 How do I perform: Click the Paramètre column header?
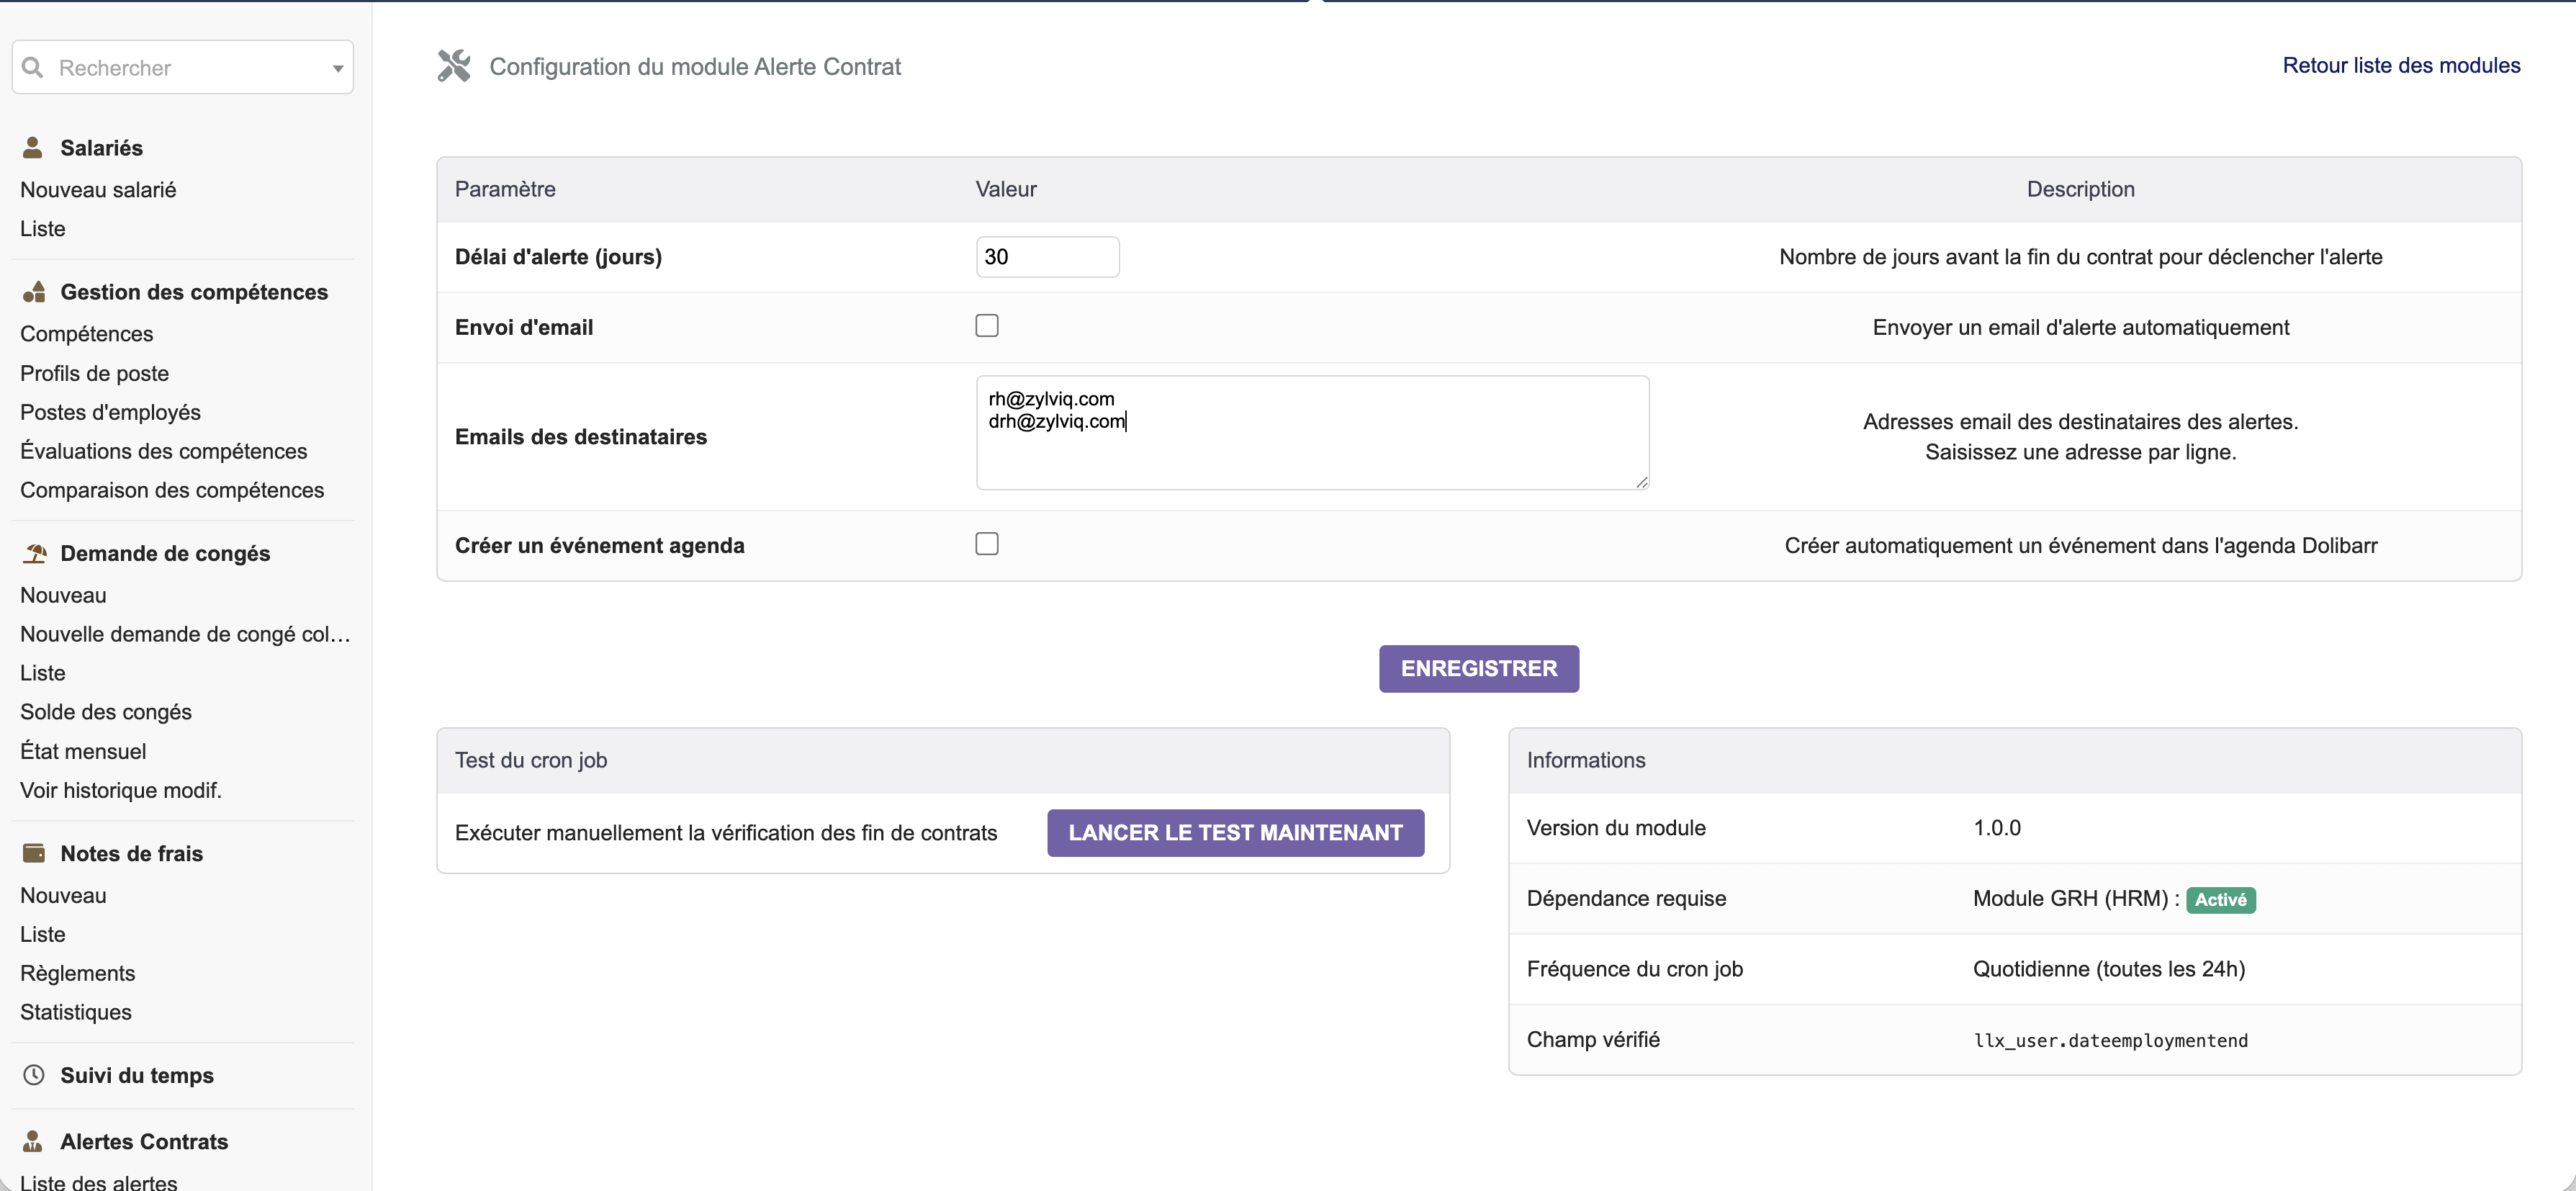click(x=505, y=189)
